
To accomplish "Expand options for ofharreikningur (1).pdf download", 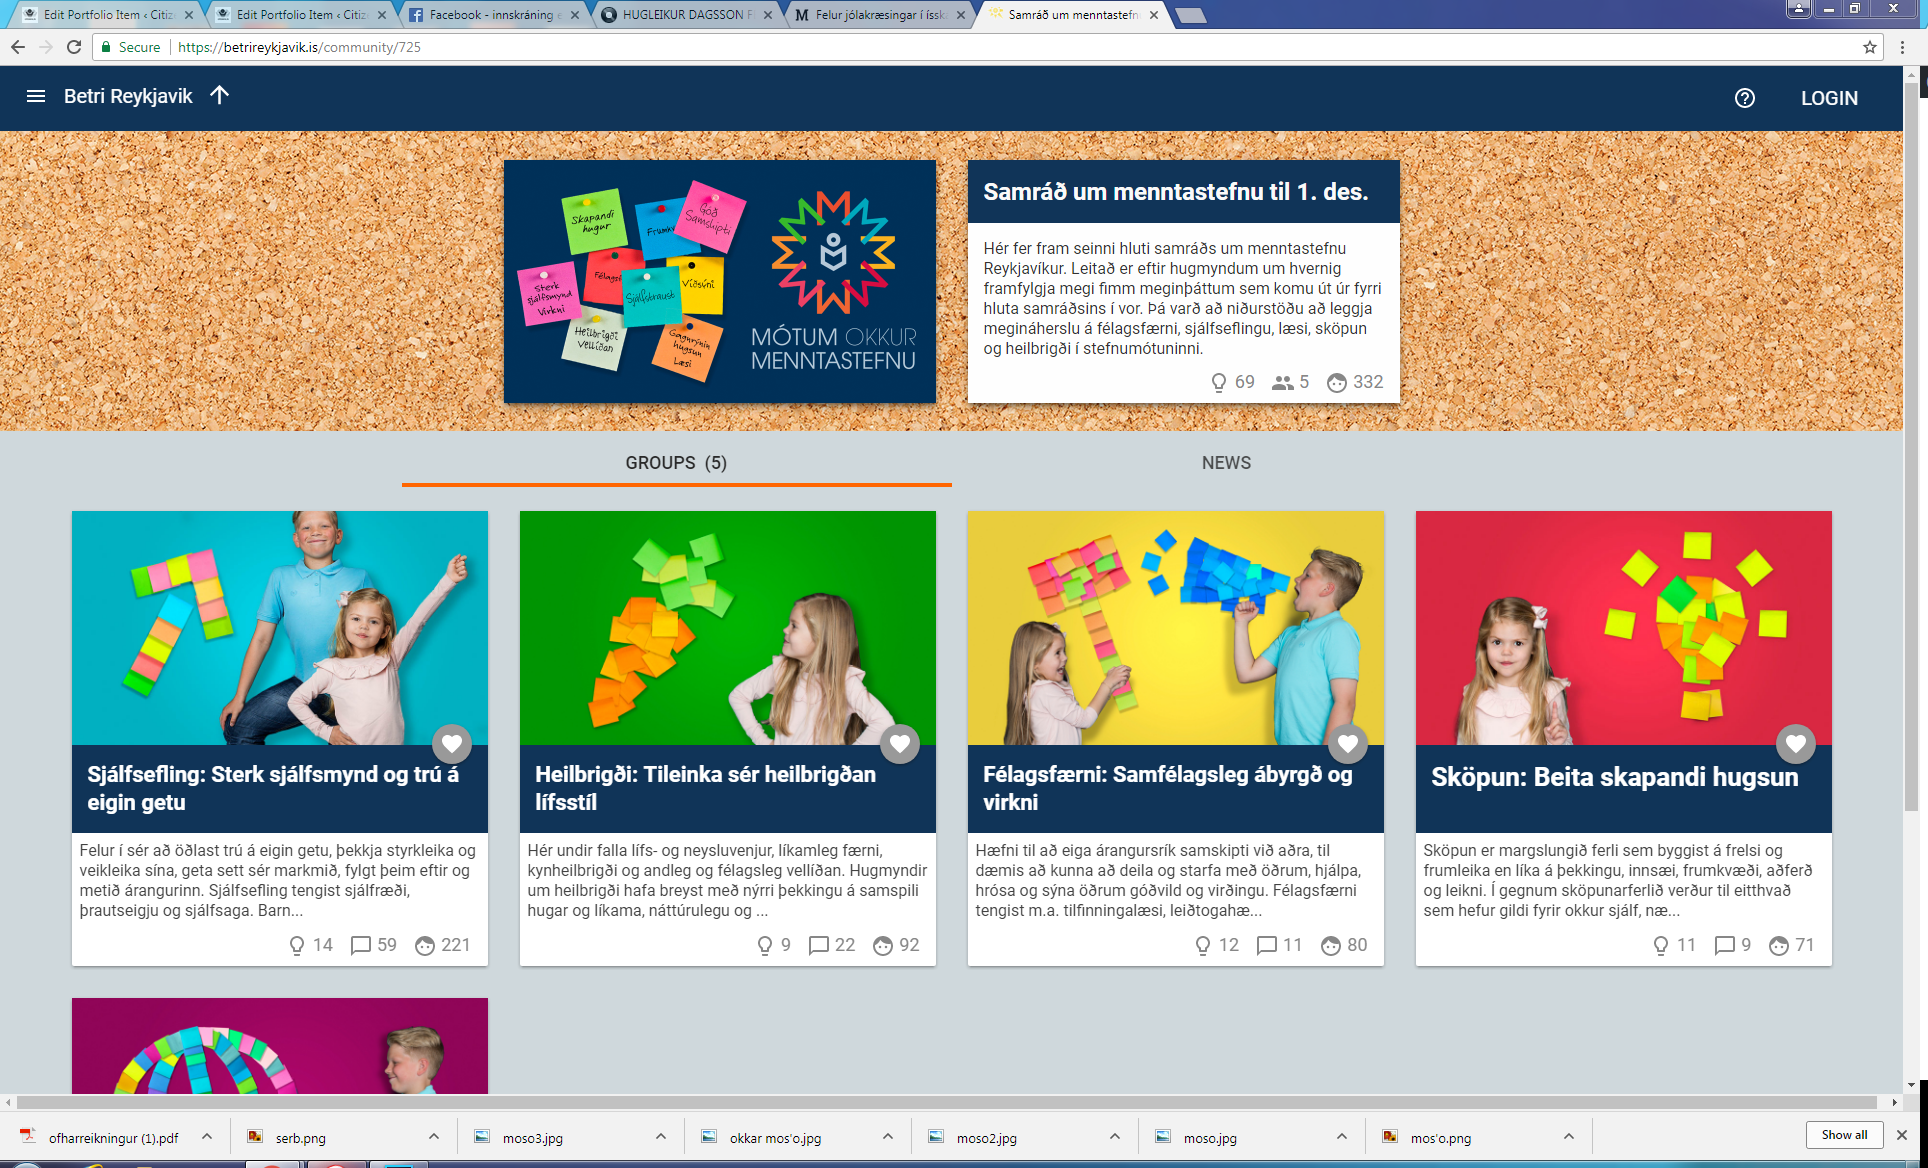I will 207,1137.
